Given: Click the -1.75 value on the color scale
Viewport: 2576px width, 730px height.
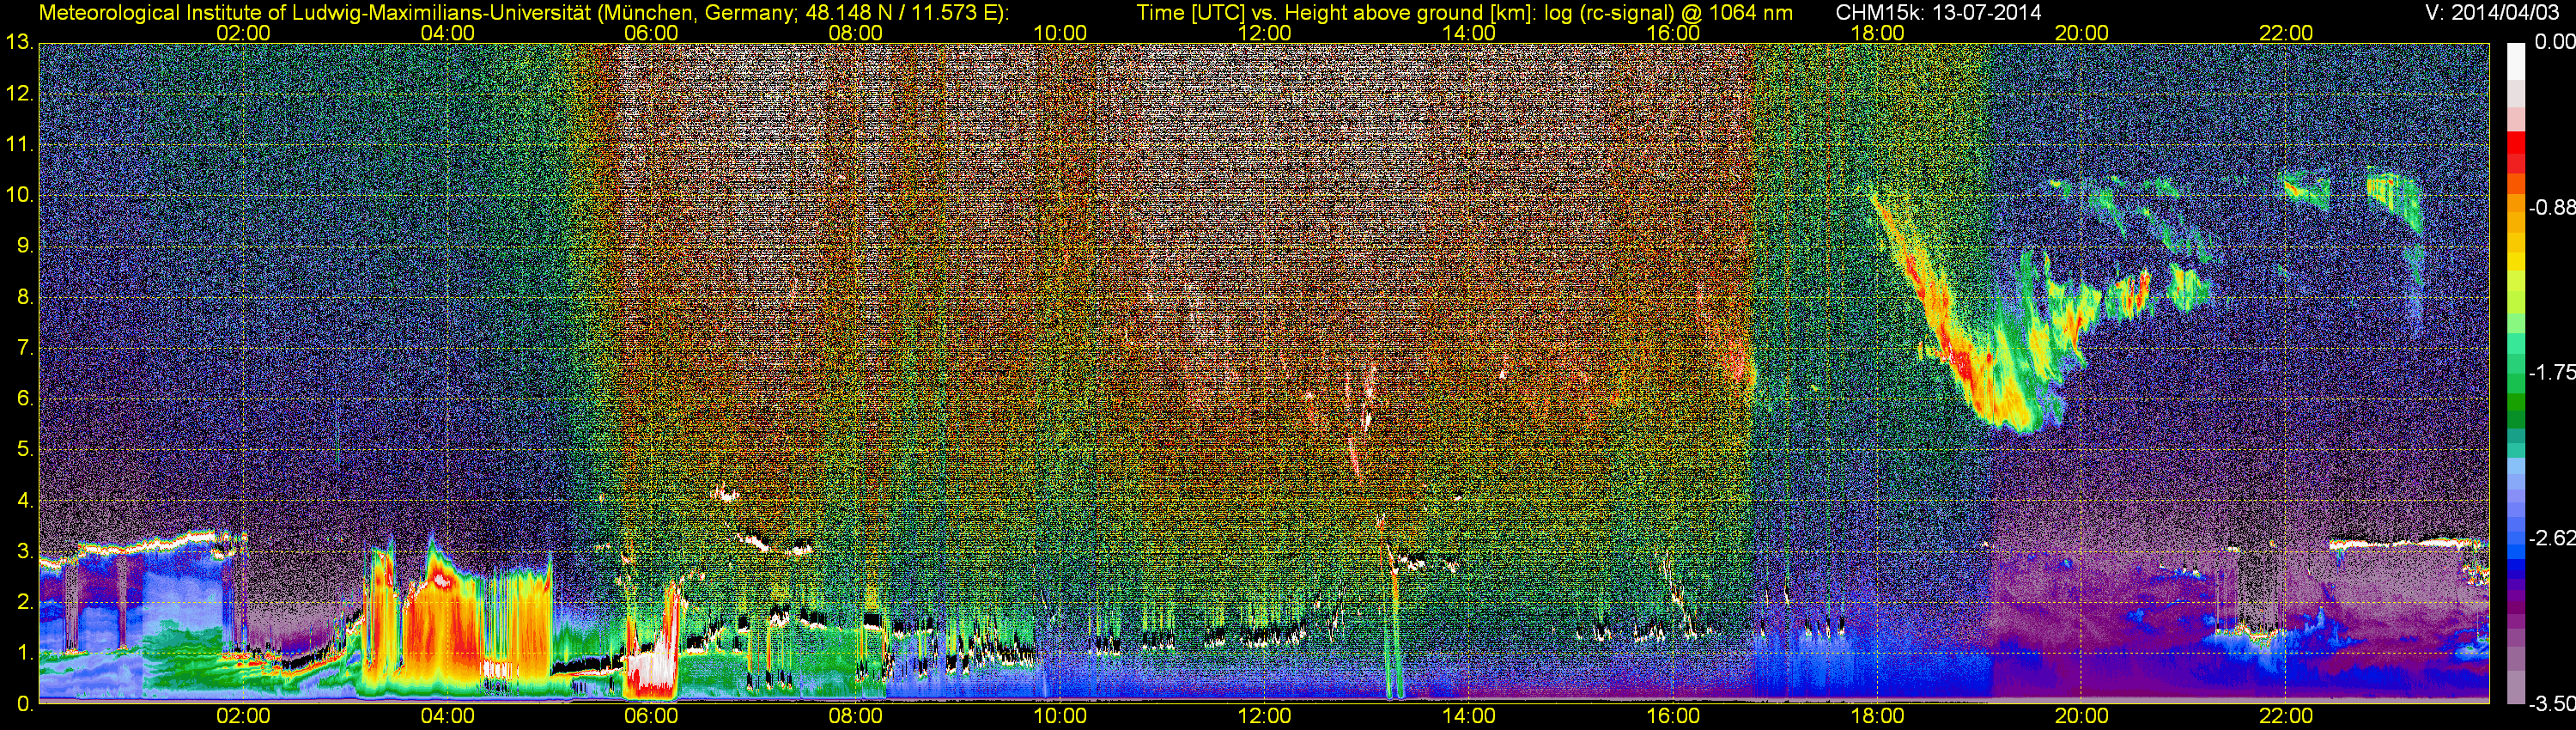Looking at the screenshot, I should pos(2551,372).
